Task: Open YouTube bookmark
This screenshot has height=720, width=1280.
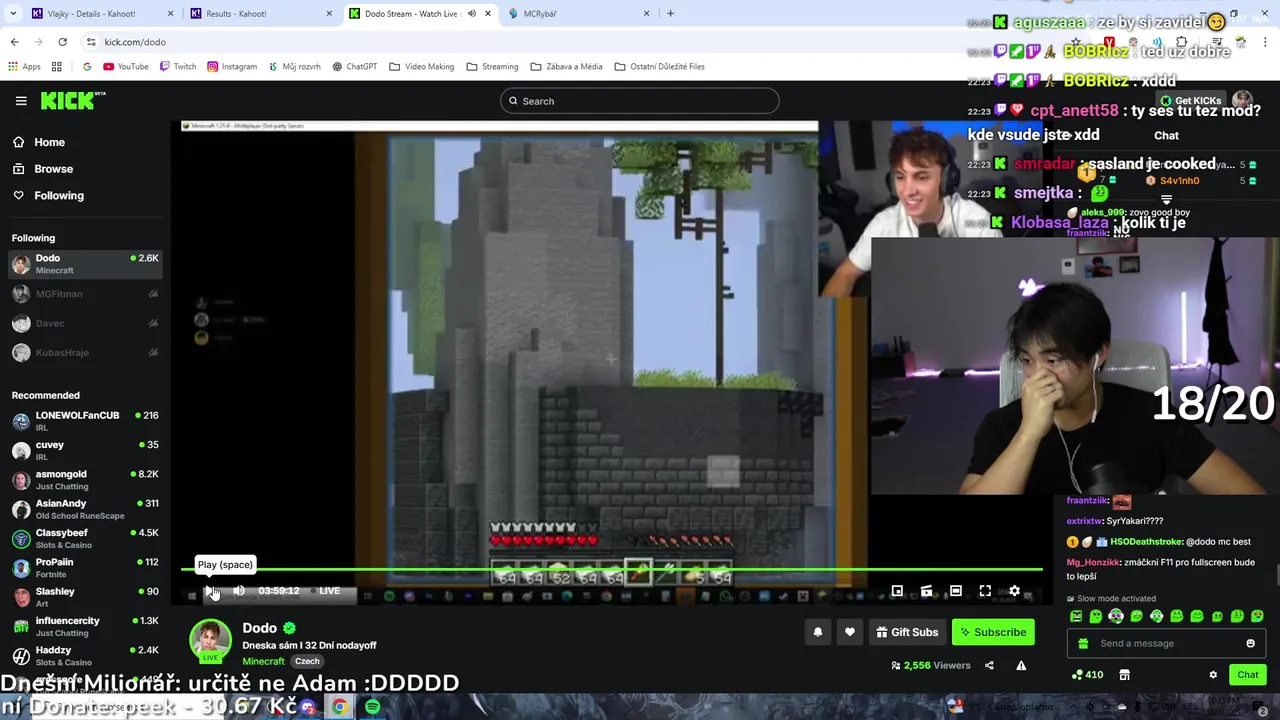Action: [x=125, y=67]
